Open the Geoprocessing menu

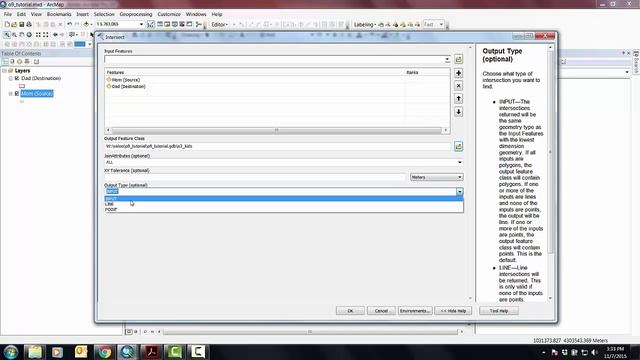click(136, 14)
